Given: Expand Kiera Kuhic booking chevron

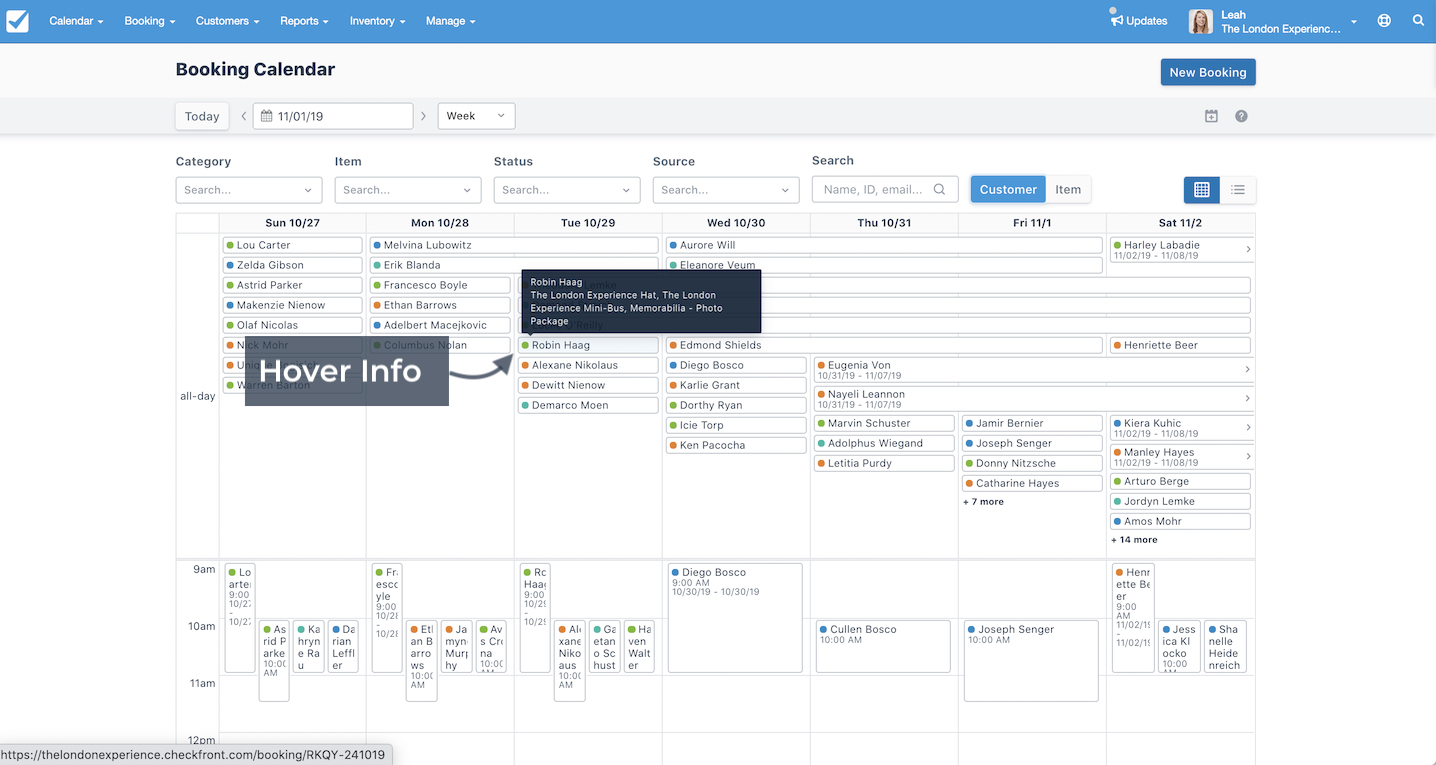Looking at the screenshot, I should click(1248, 428).
